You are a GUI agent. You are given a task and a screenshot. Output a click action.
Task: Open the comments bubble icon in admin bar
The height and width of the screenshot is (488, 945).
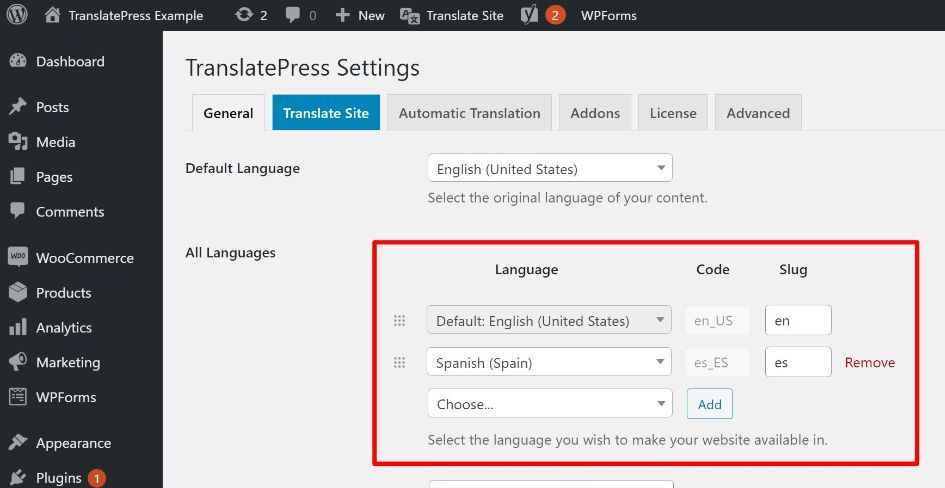(293, 15)
